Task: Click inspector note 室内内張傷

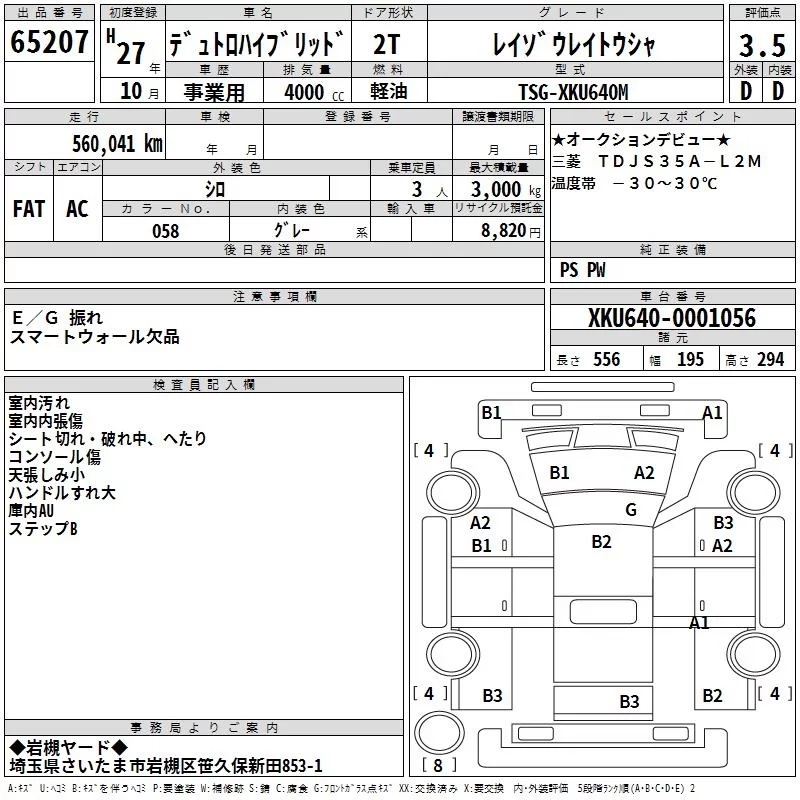Action: 45,421
